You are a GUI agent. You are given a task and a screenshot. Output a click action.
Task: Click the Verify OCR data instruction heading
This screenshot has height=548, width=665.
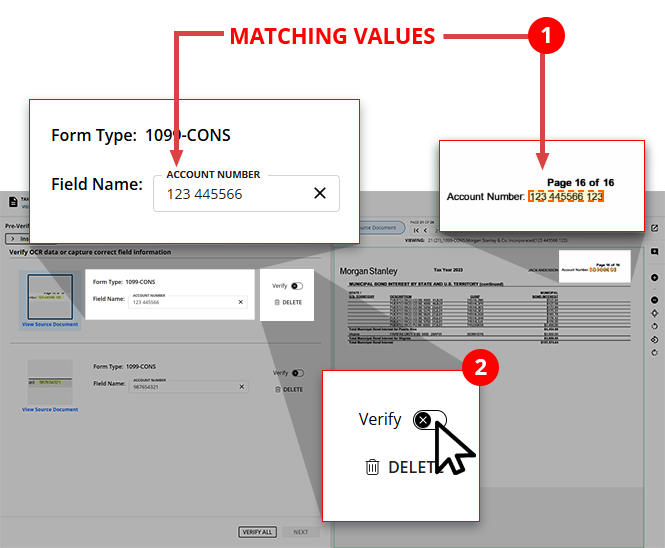point(90,252)
